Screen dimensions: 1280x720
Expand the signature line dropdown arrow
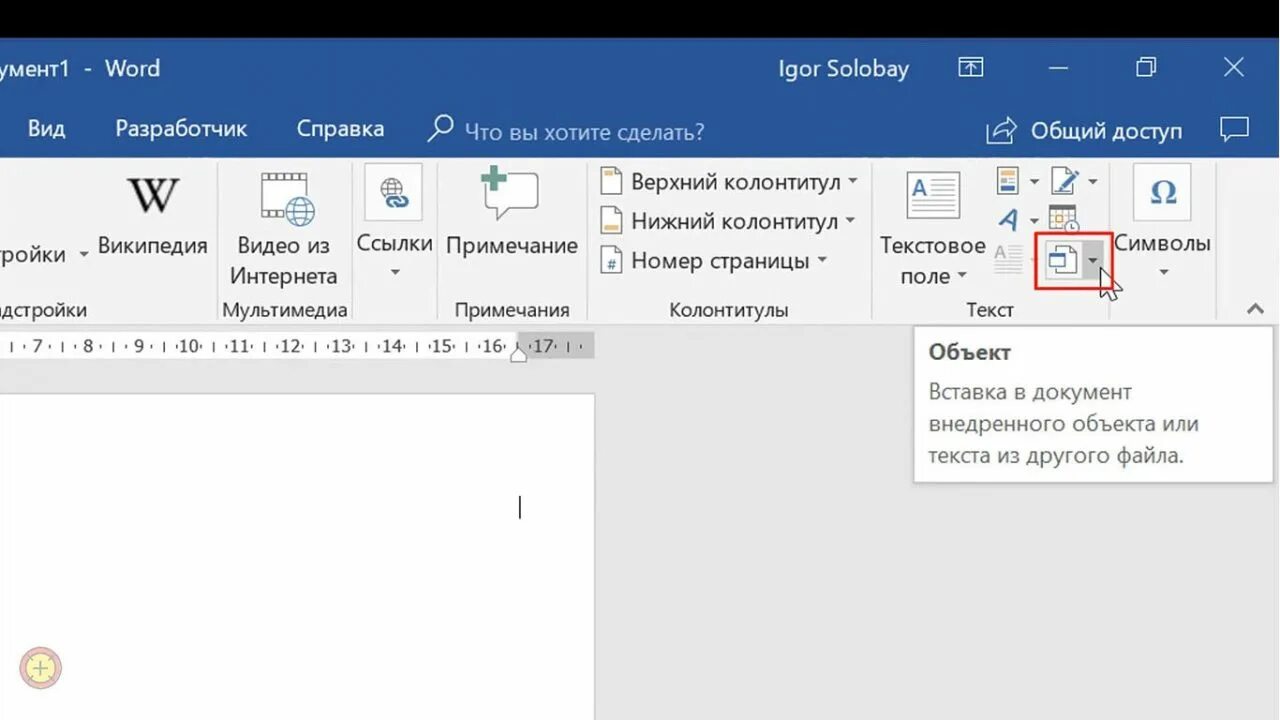coord(1092,182)
